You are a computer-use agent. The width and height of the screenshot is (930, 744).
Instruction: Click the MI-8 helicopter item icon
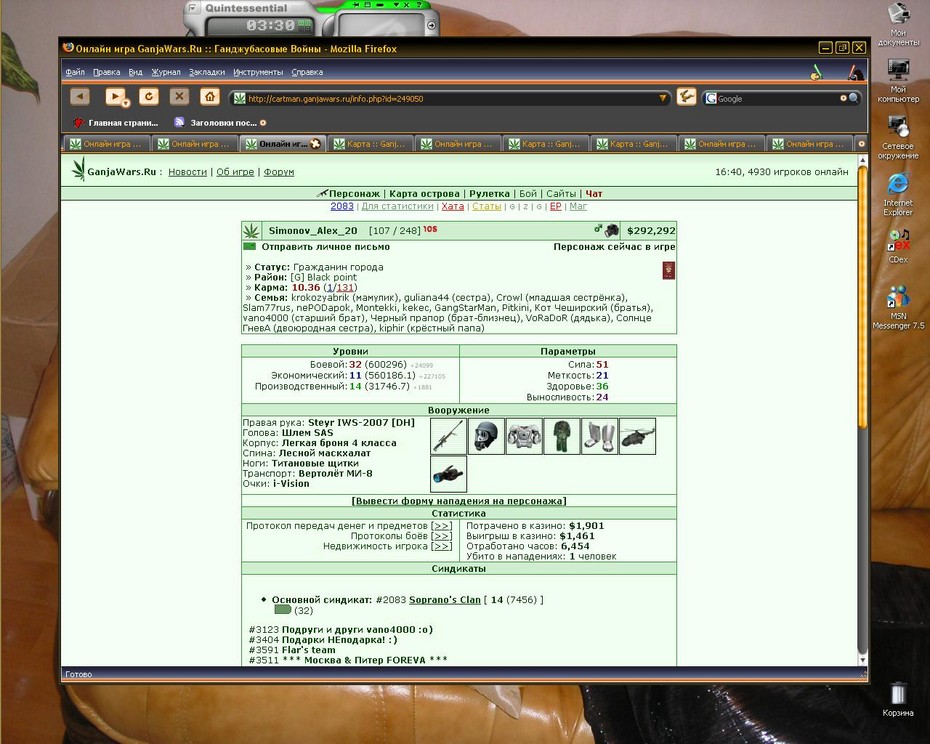click(x=638, y=436)
